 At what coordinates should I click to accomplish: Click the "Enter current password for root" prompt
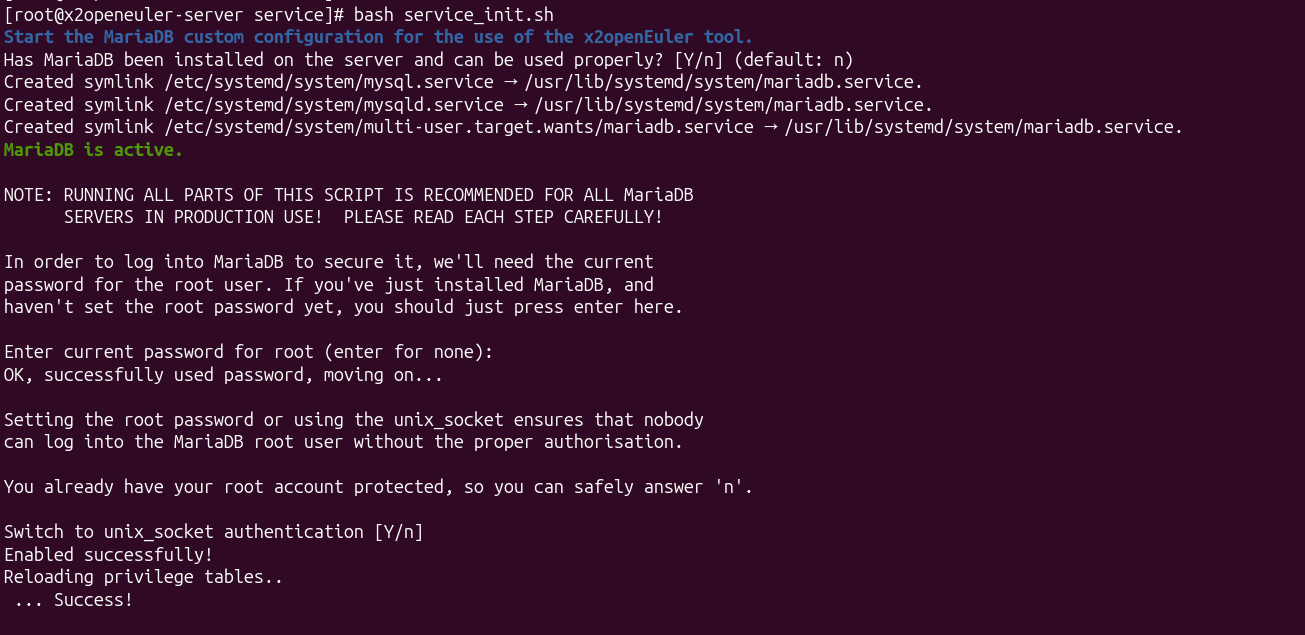coord(248,352)
